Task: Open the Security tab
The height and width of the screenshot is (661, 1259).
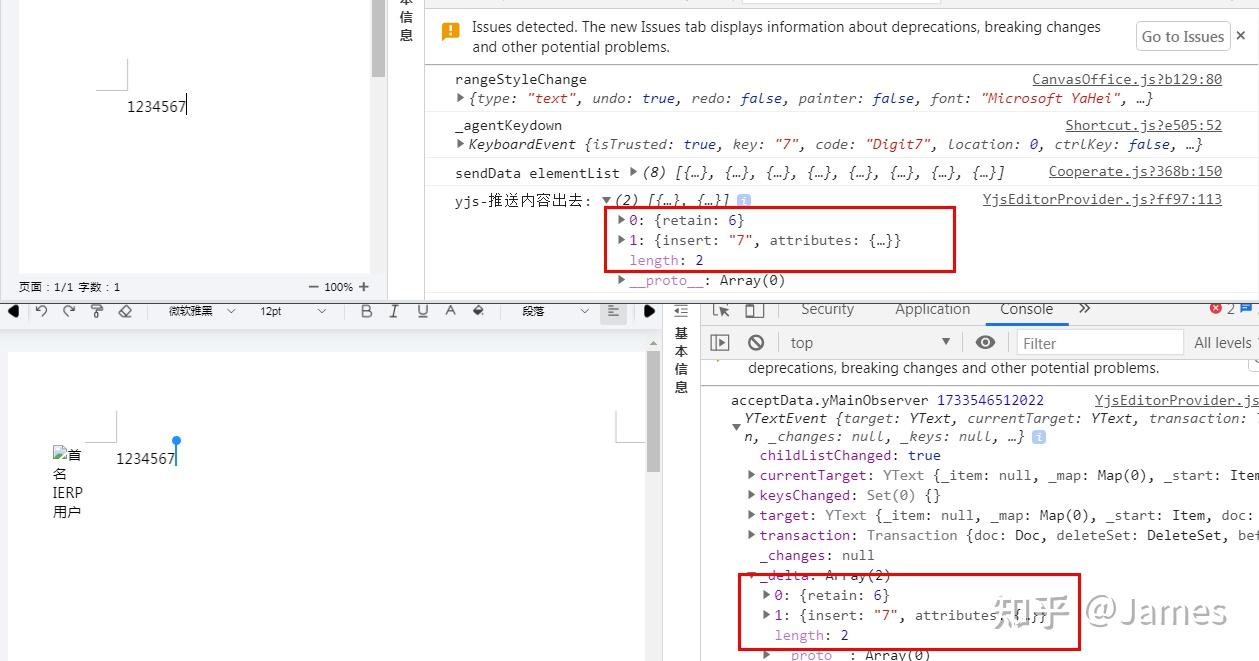Action: 827,310
